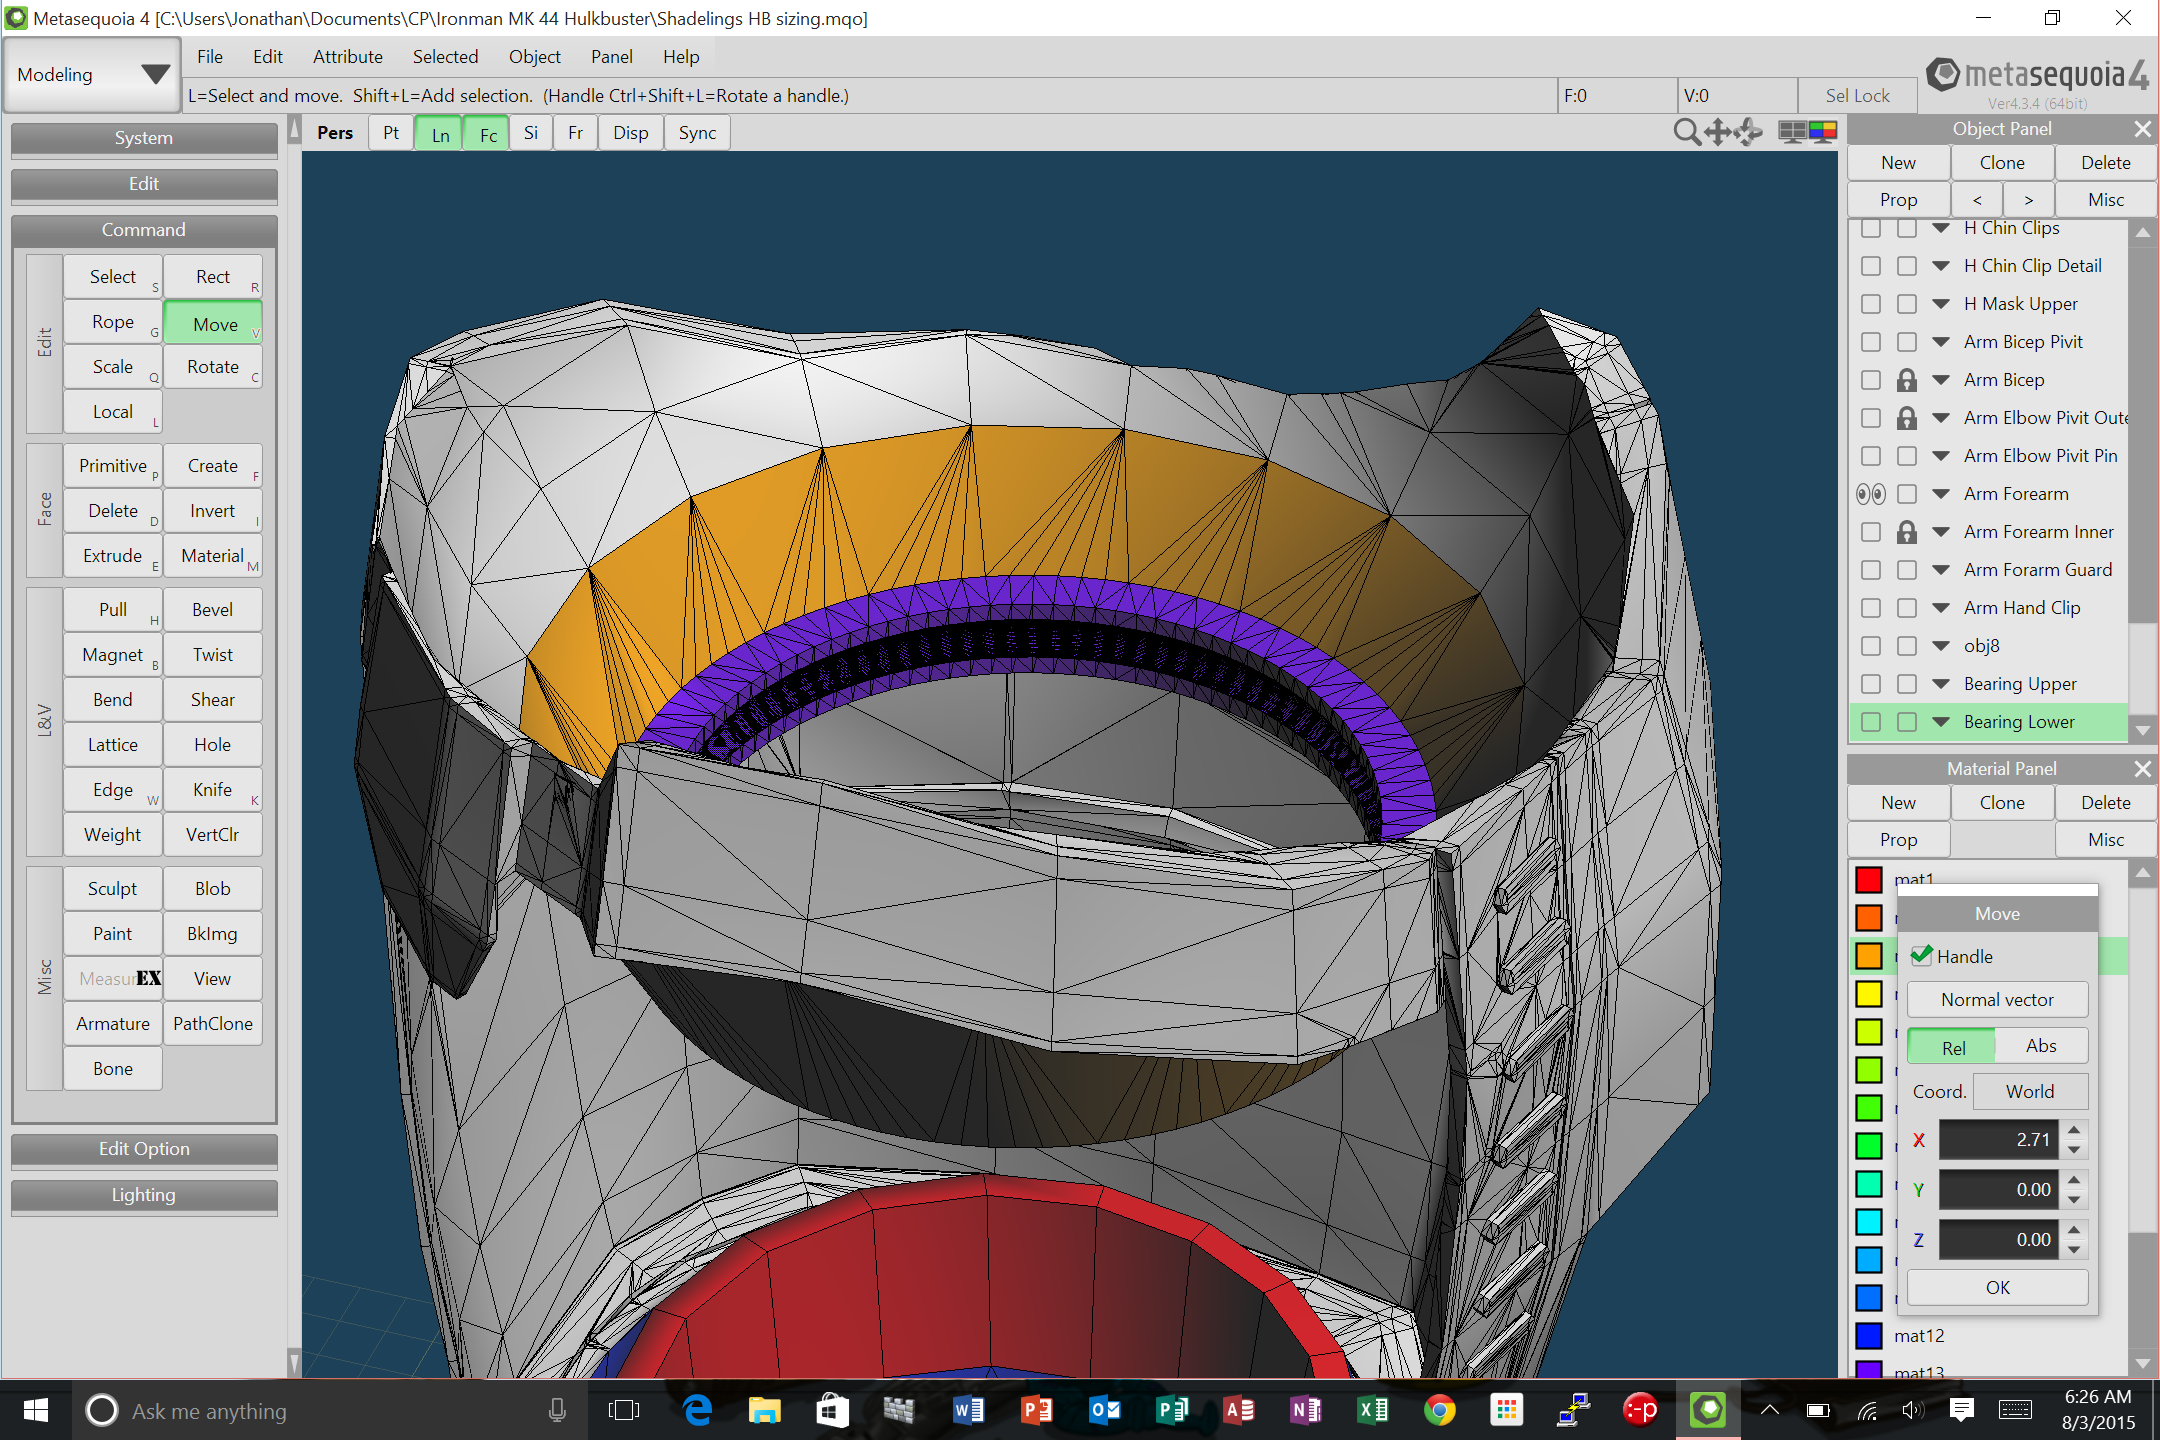Open the Panel menu
The width and height of the screenshot is (2160, 1440).
point(611,57)
